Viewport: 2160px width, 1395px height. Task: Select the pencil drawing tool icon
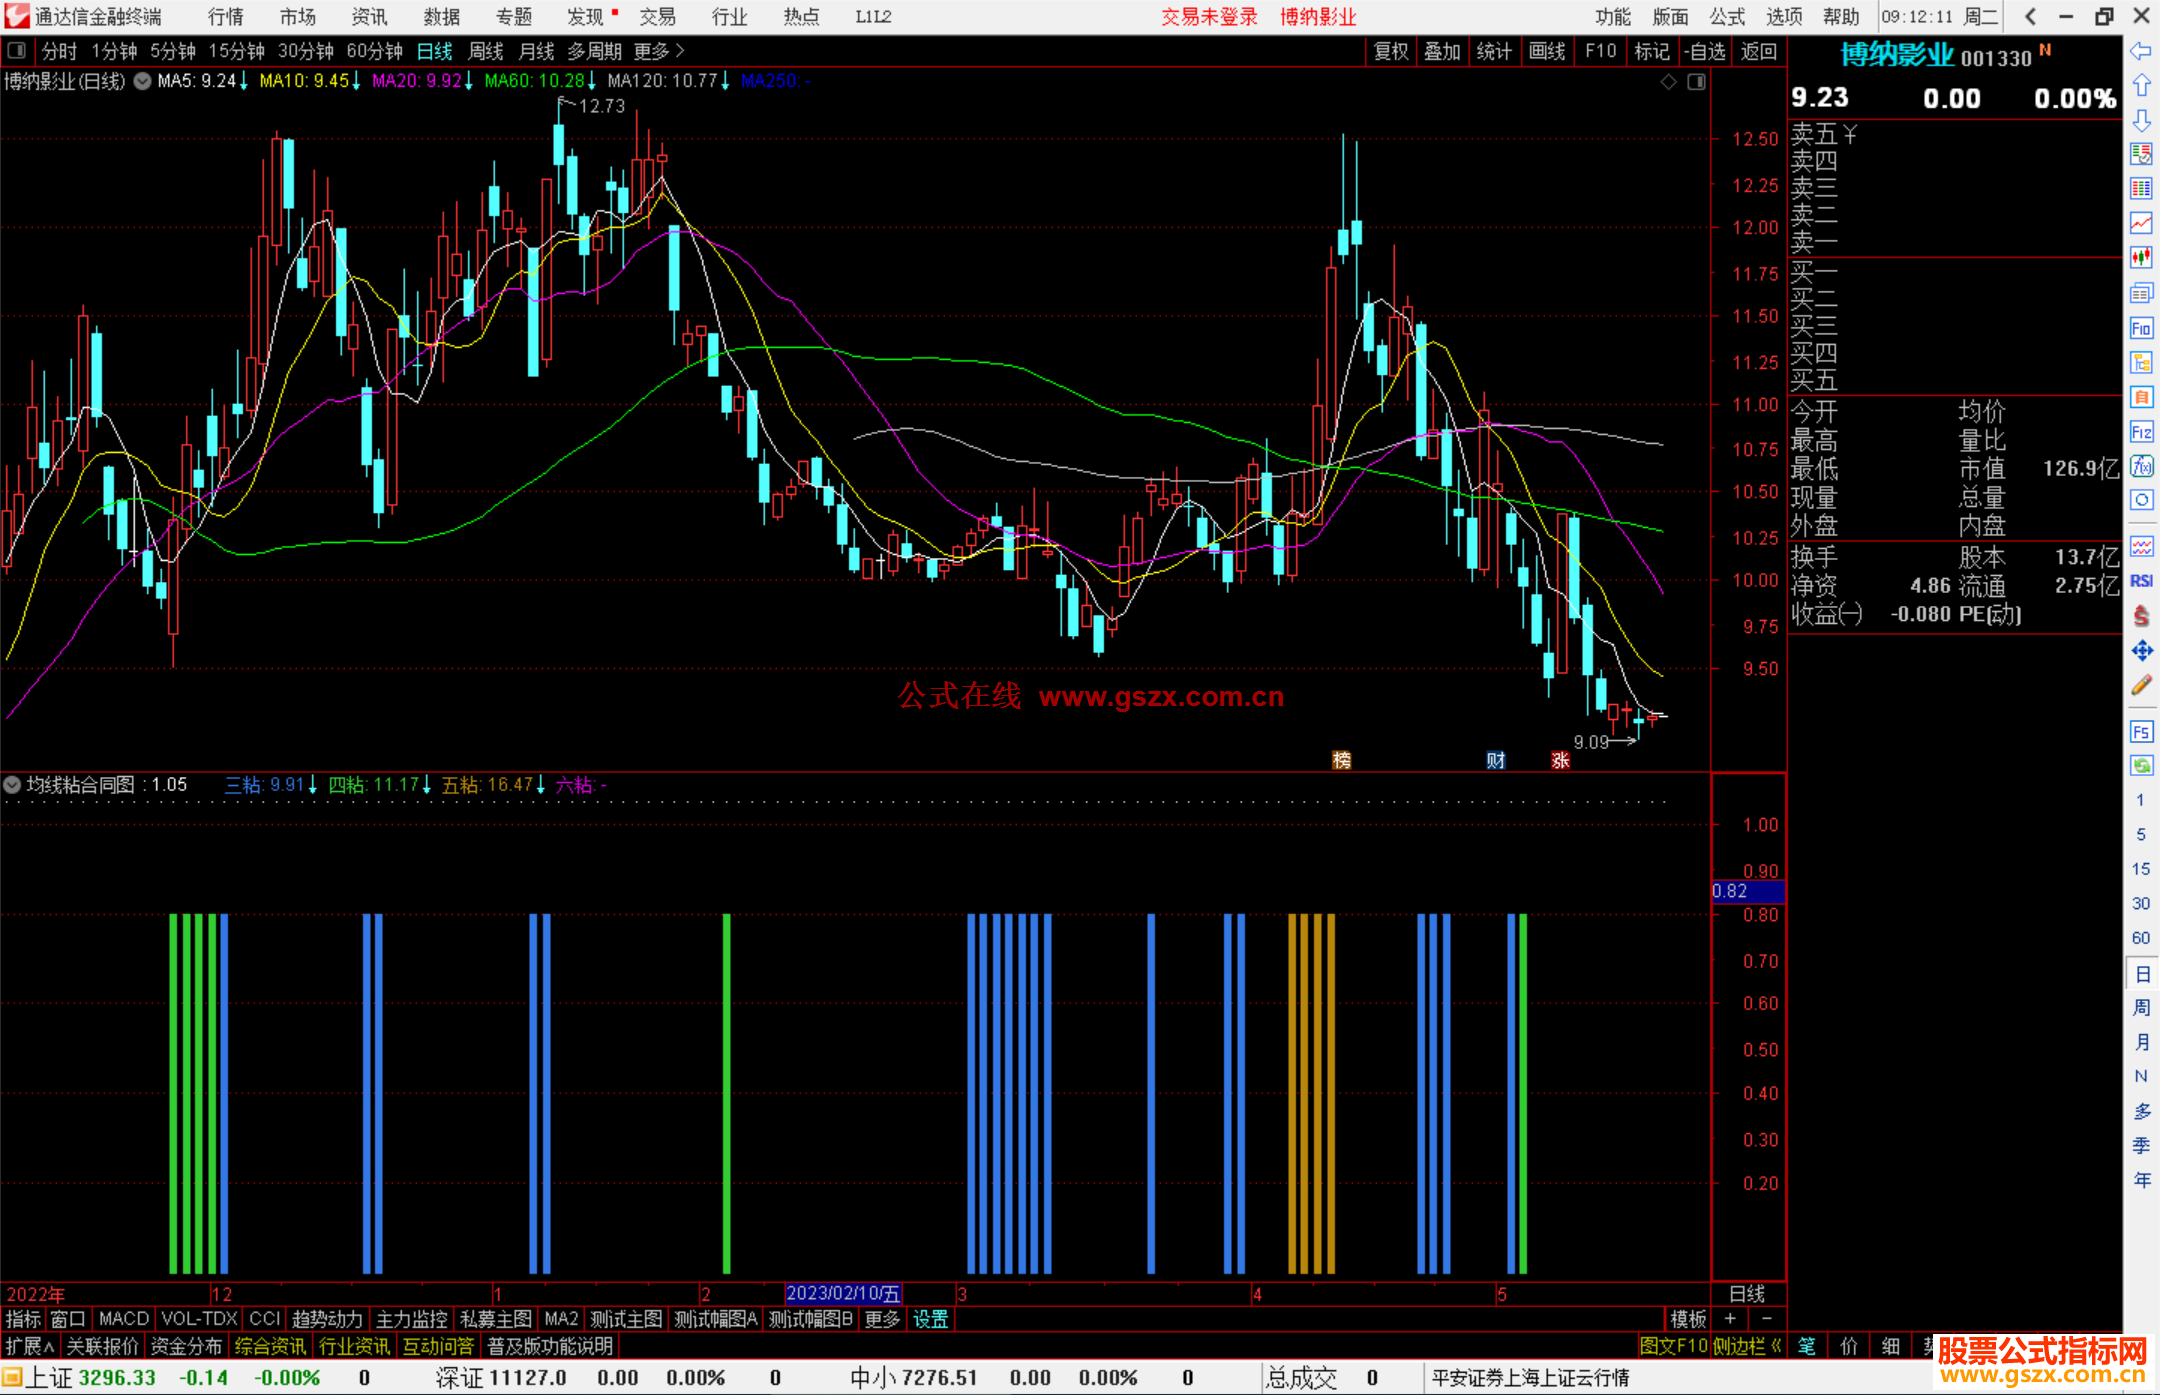pos(2141,686)
